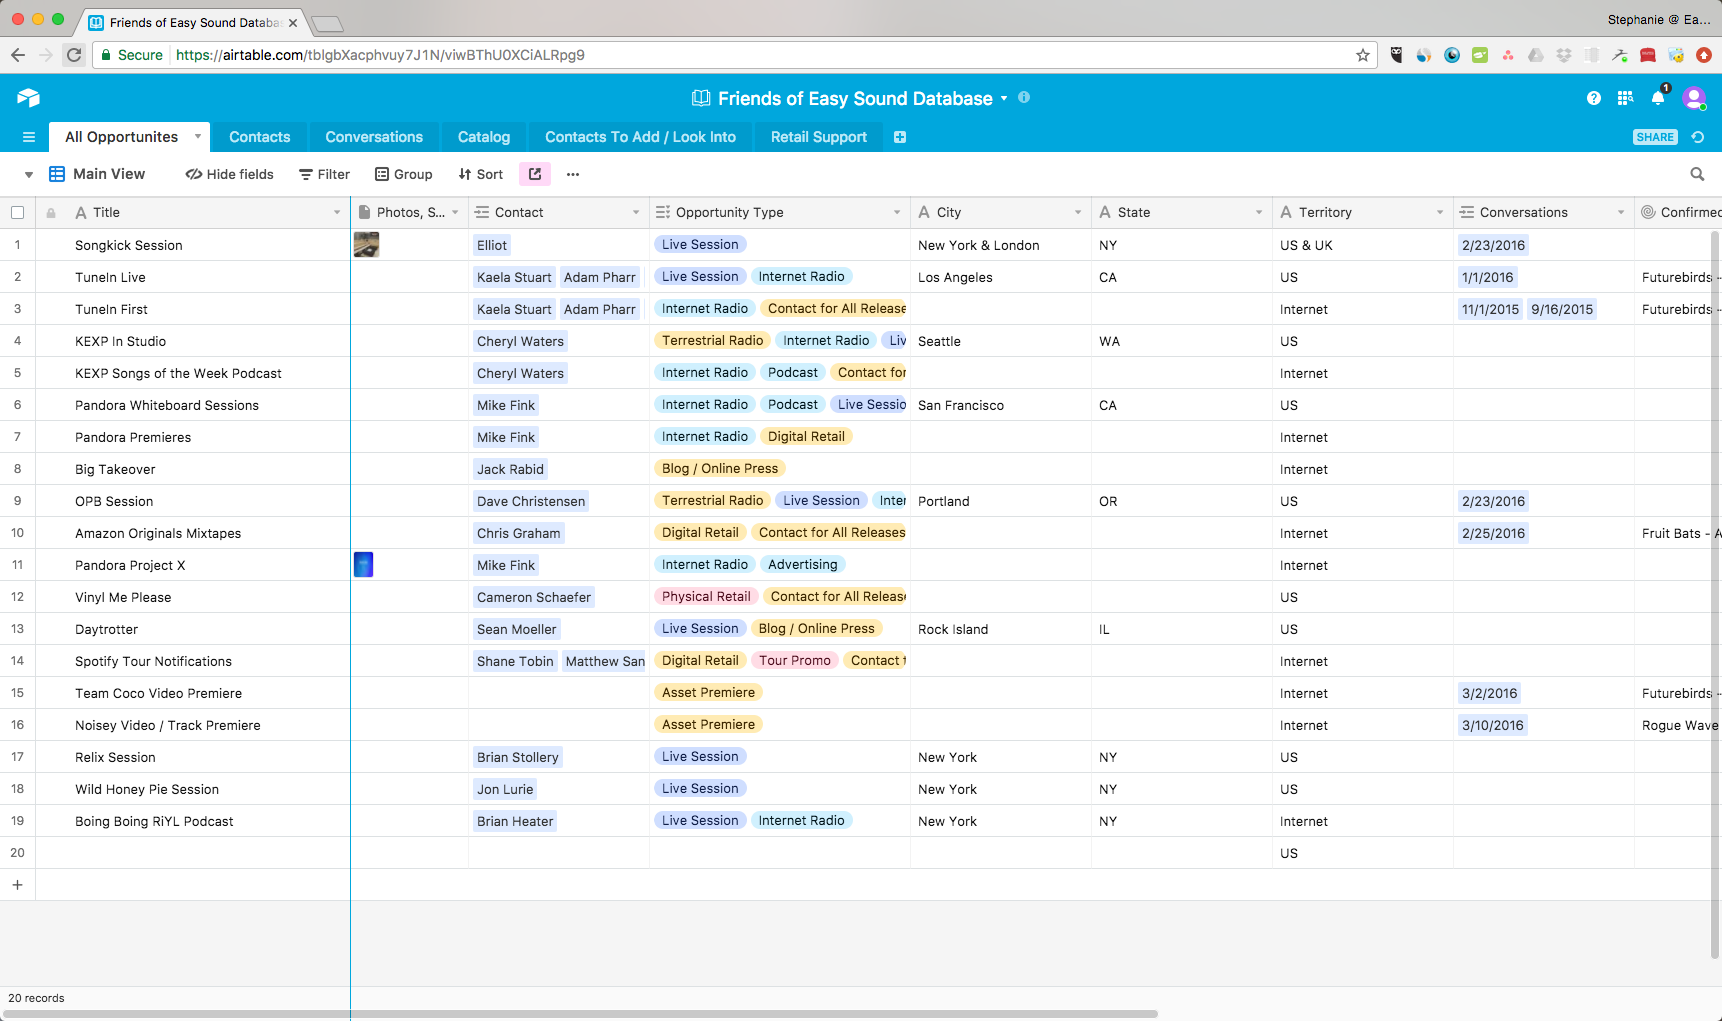
Task: Open the views switcher arrow
Action: click(29, 174)
